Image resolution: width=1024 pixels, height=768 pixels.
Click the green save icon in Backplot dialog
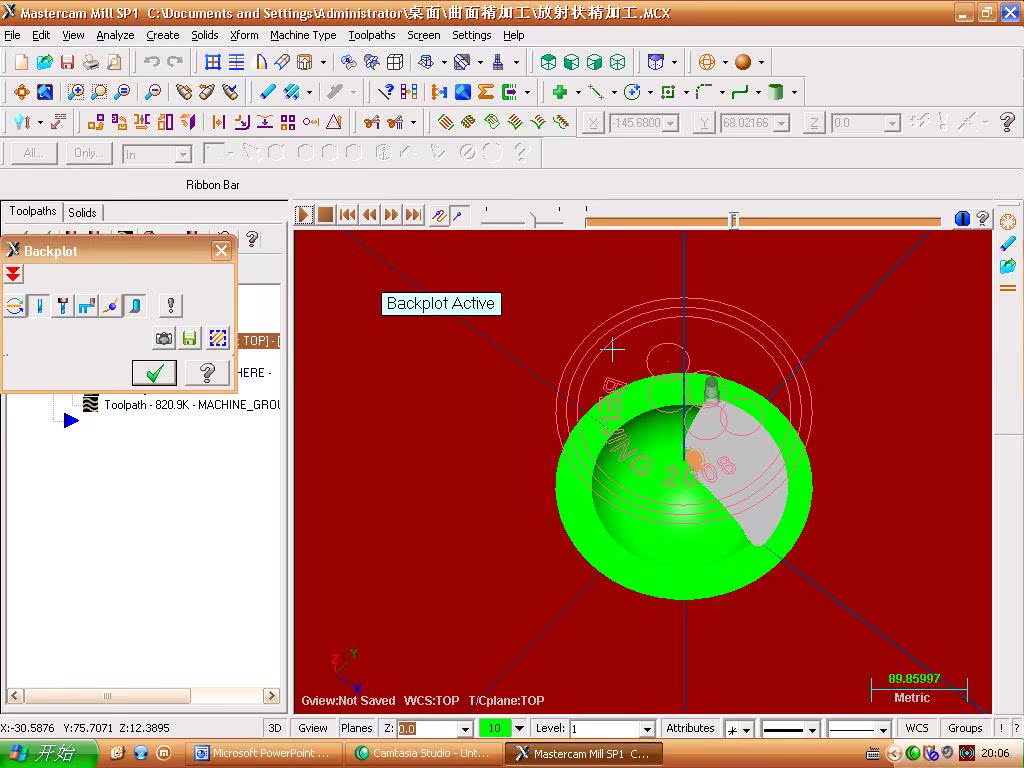[189, 338]
